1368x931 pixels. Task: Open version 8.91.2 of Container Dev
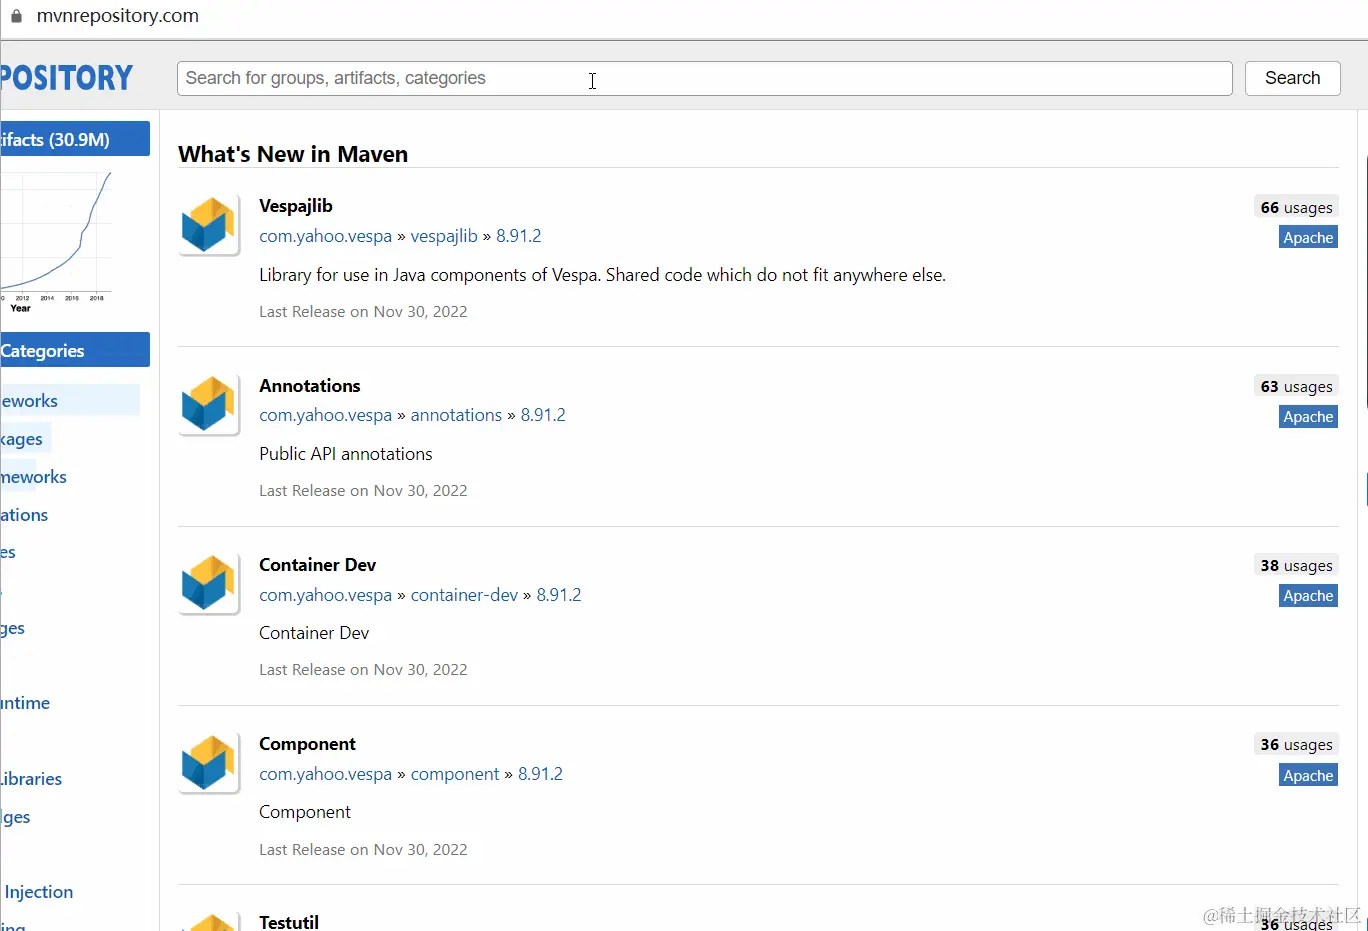point(558,594)
